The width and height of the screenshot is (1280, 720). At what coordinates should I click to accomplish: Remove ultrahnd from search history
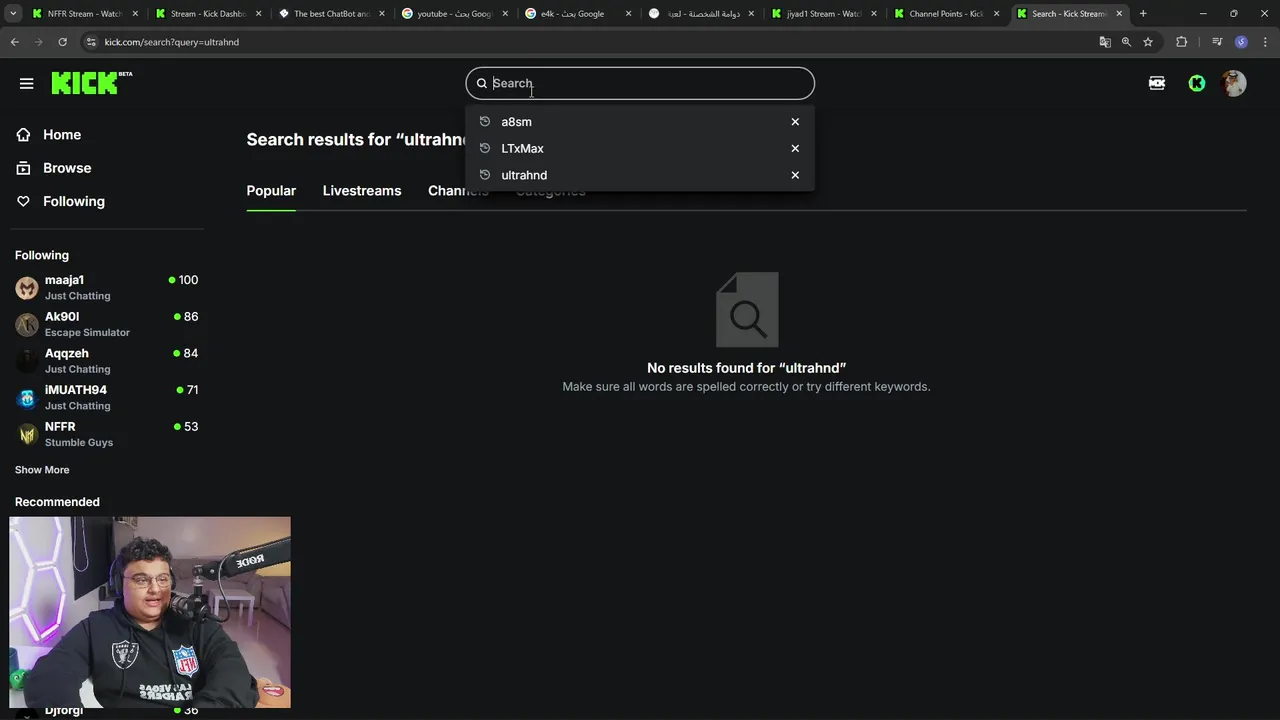click(x=795, y=175)
